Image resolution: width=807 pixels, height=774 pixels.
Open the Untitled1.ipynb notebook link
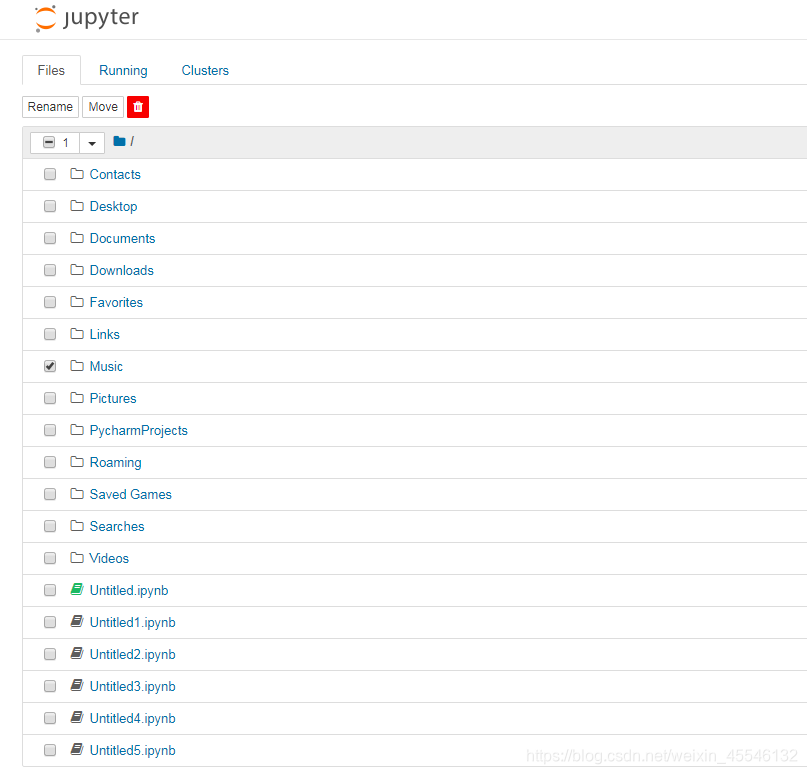(132, 623)
